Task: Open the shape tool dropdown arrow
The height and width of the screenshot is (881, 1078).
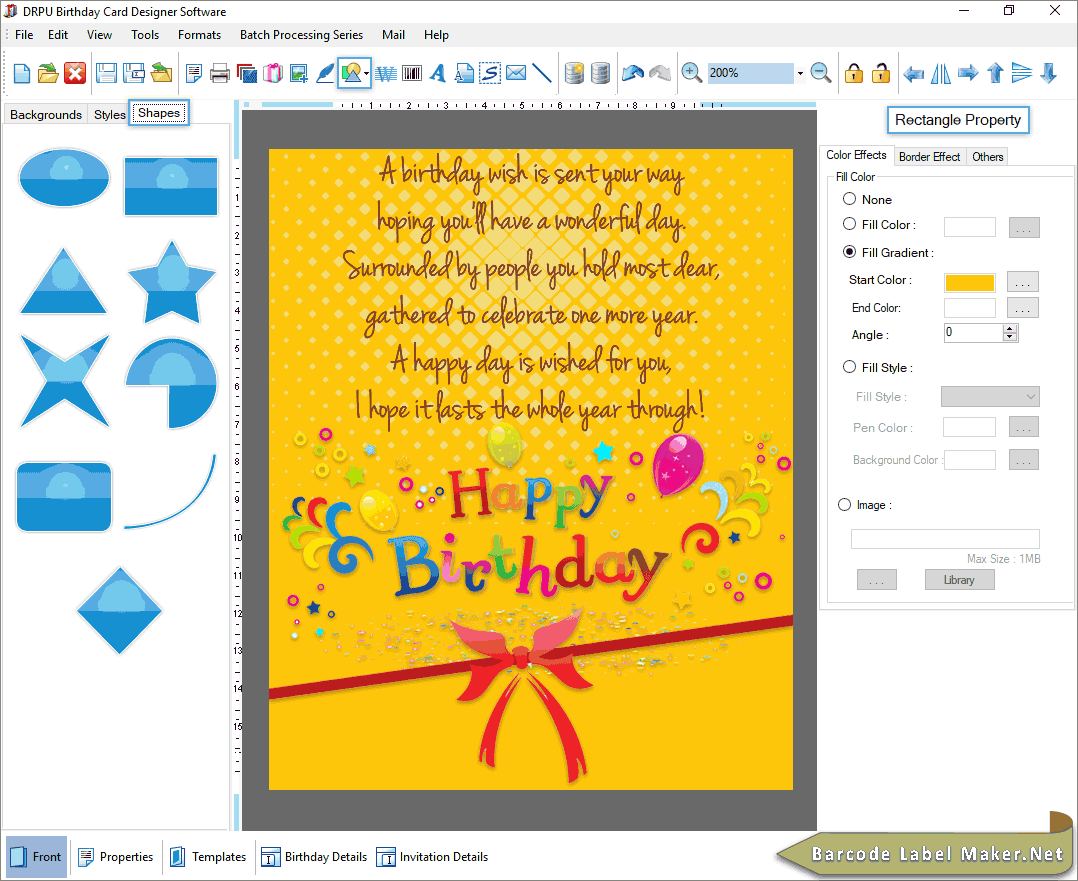Action: tap(367, 74)
